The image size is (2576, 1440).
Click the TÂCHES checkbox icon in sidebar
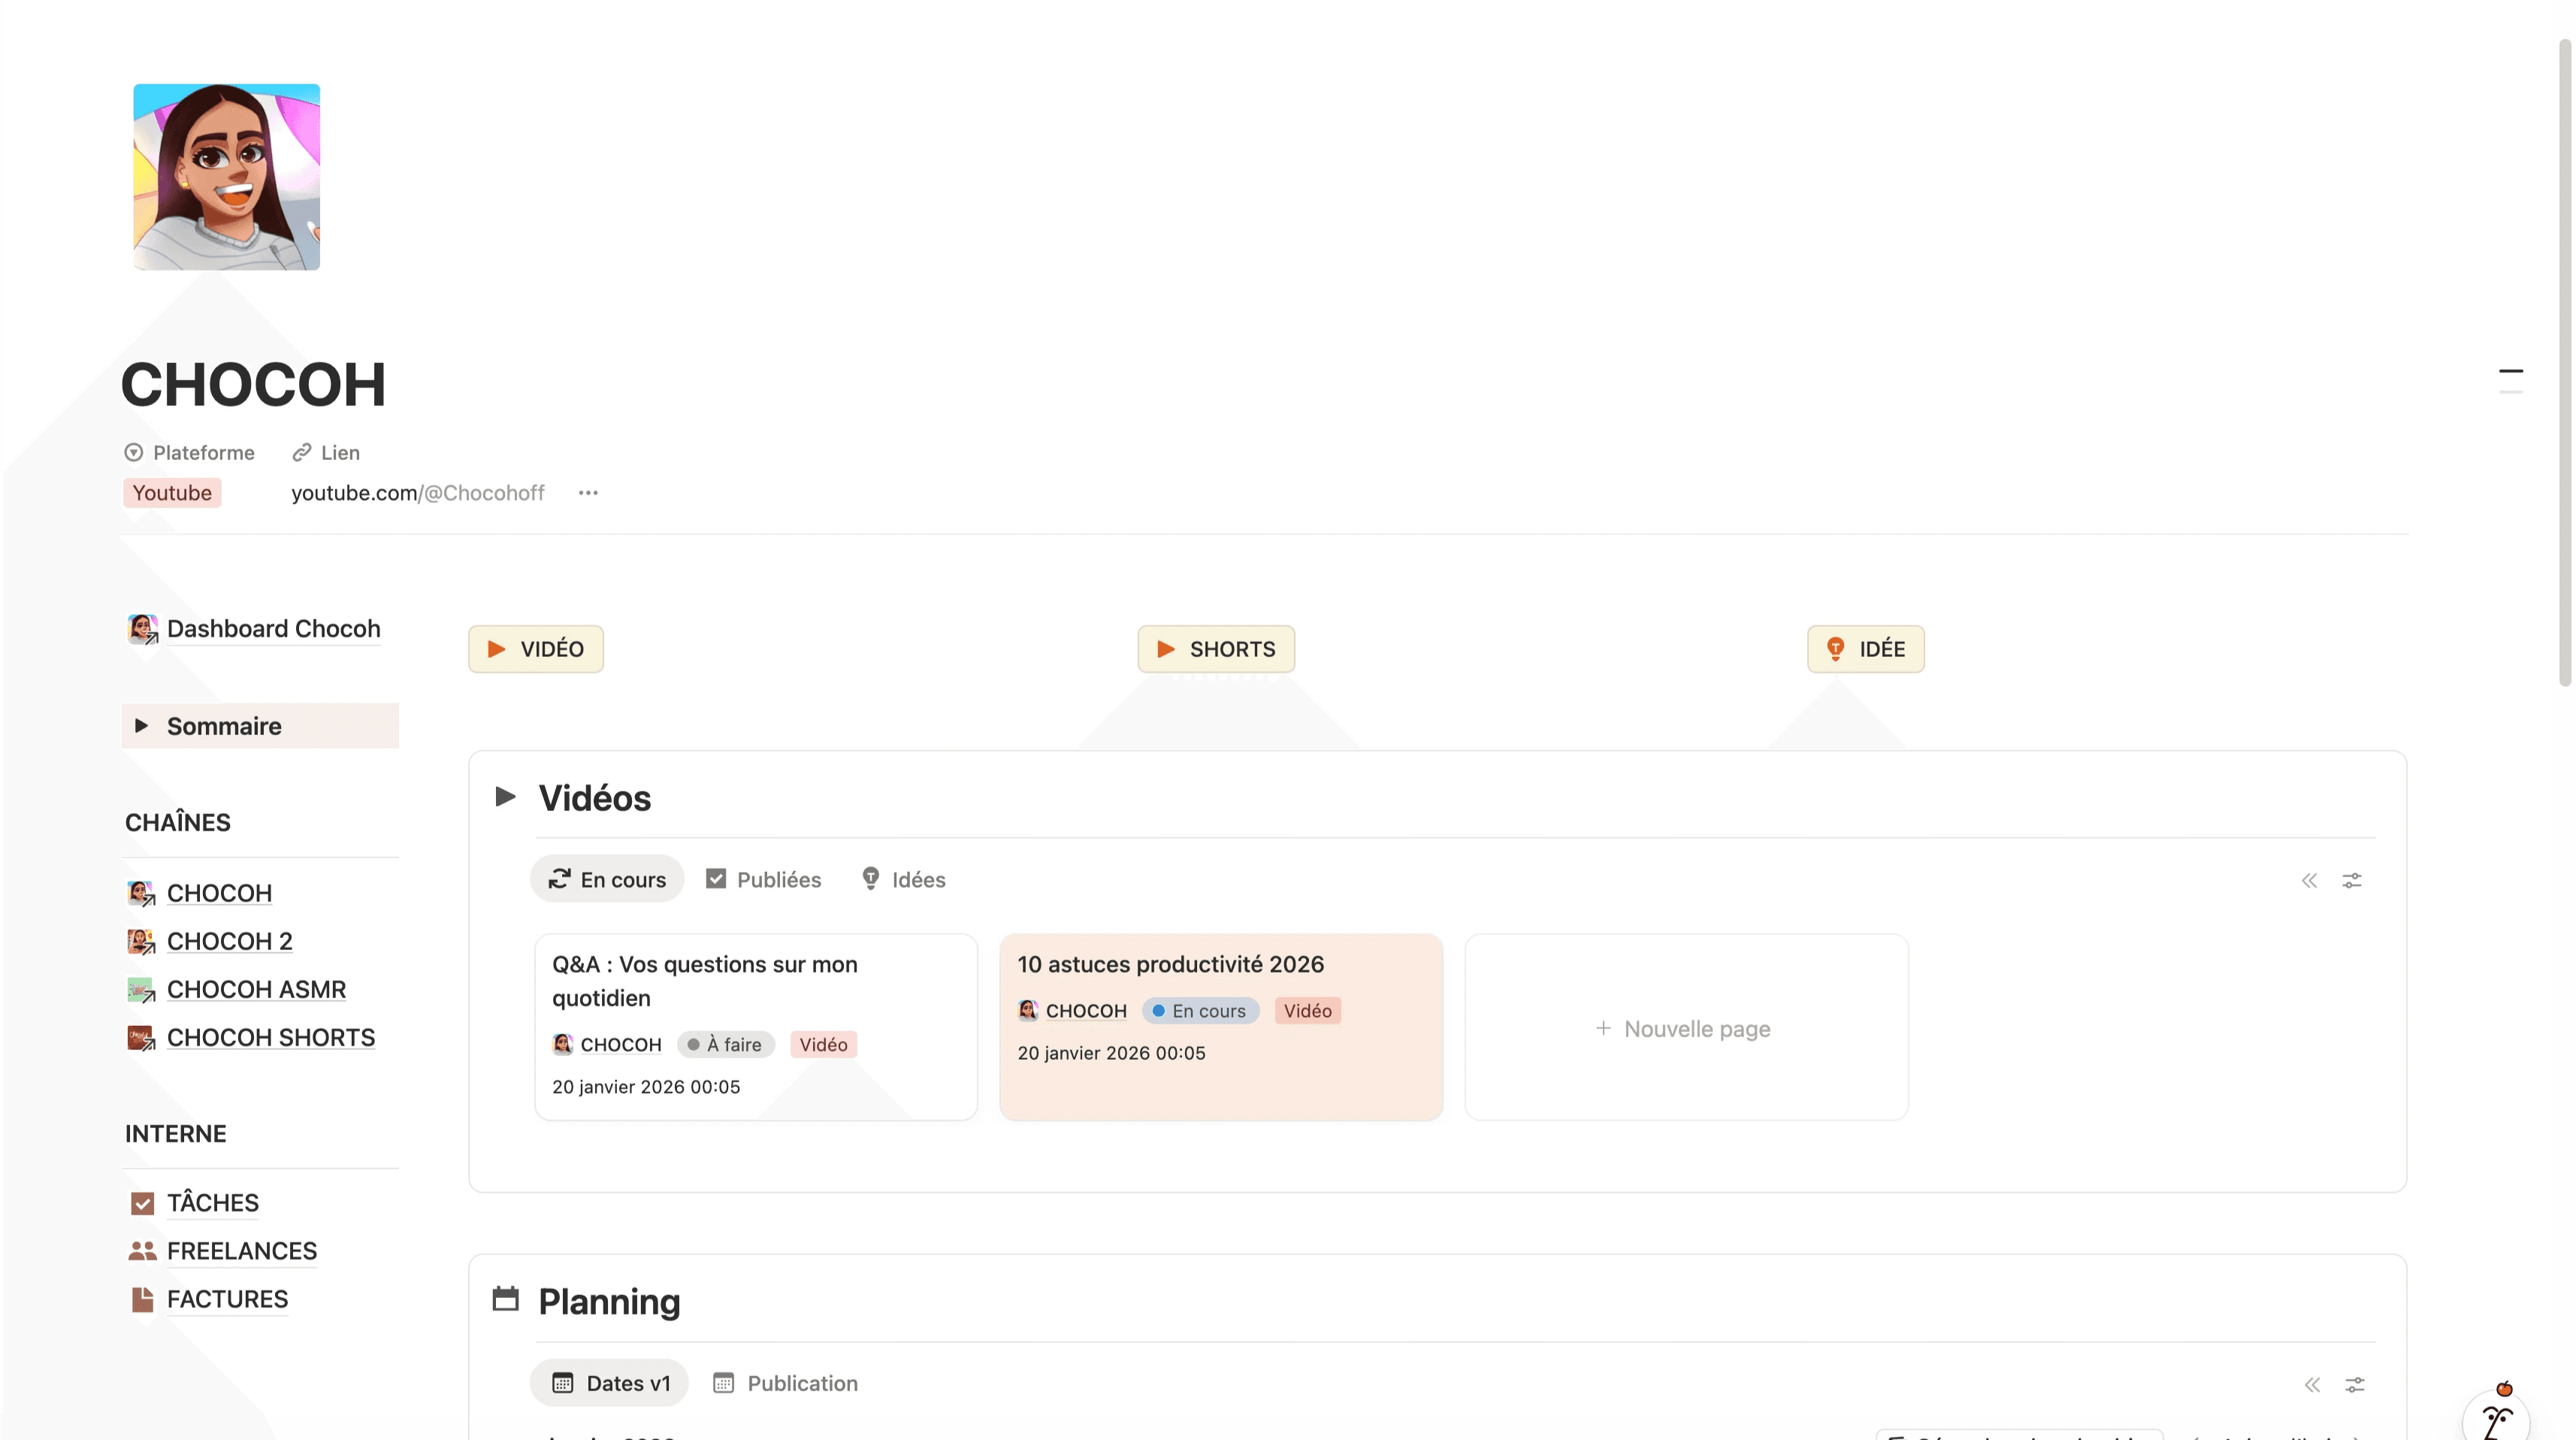coord(142,1202)
